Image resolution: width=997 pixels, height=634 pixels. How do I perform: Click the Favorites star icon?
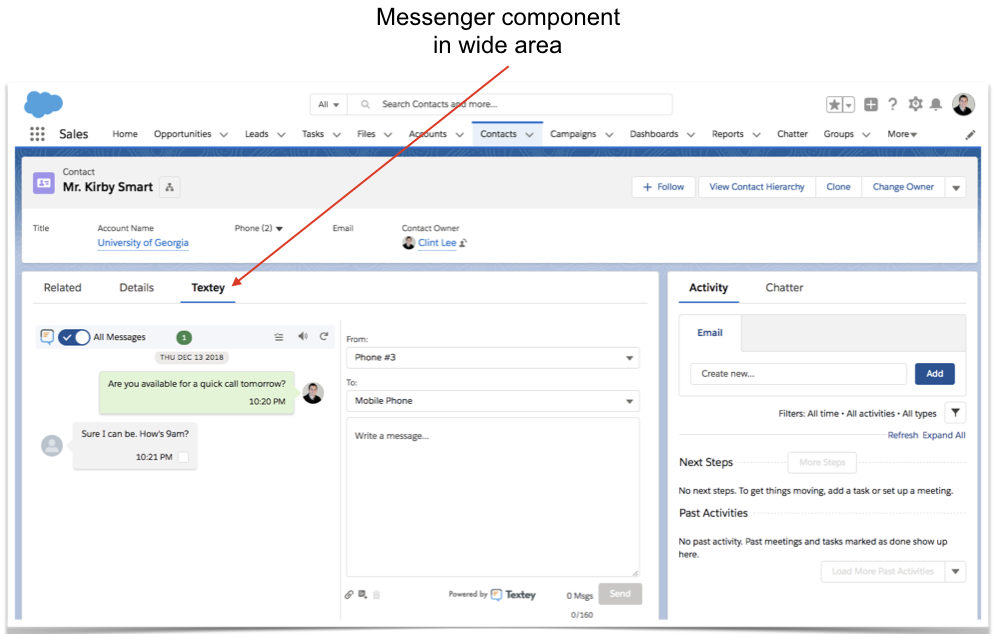point(834,104)
